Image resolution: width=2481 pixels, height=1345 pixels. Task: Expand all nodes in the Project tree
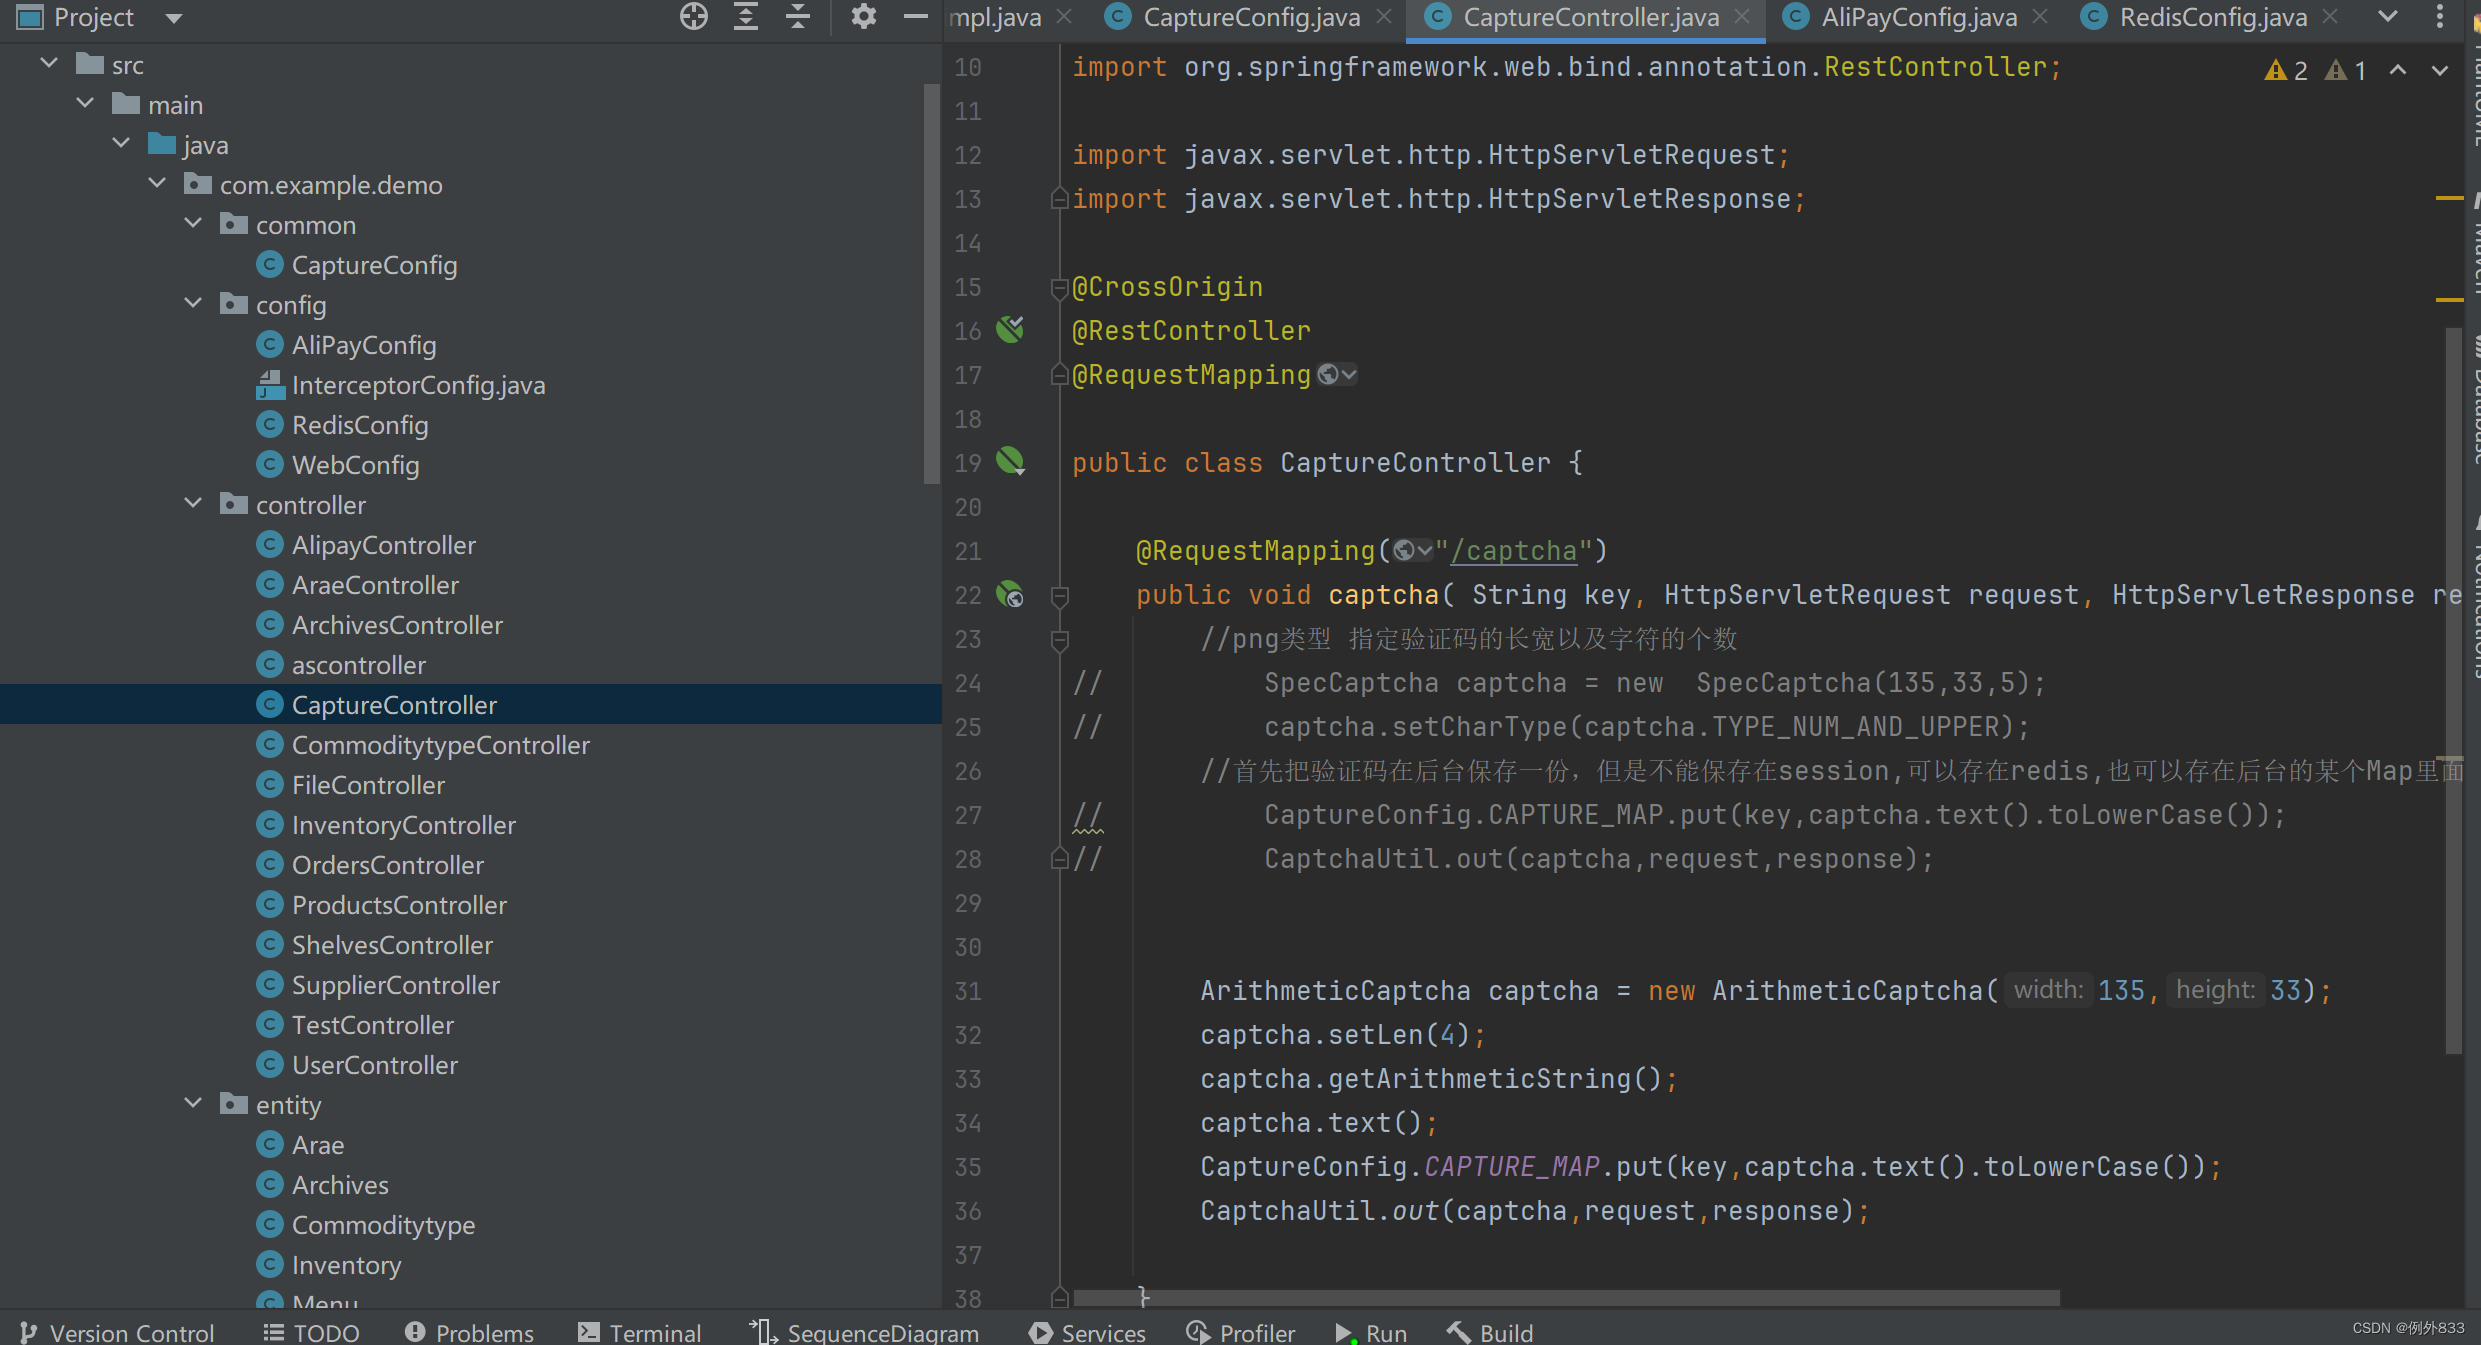pyautogui.click(x=745, y=16)
